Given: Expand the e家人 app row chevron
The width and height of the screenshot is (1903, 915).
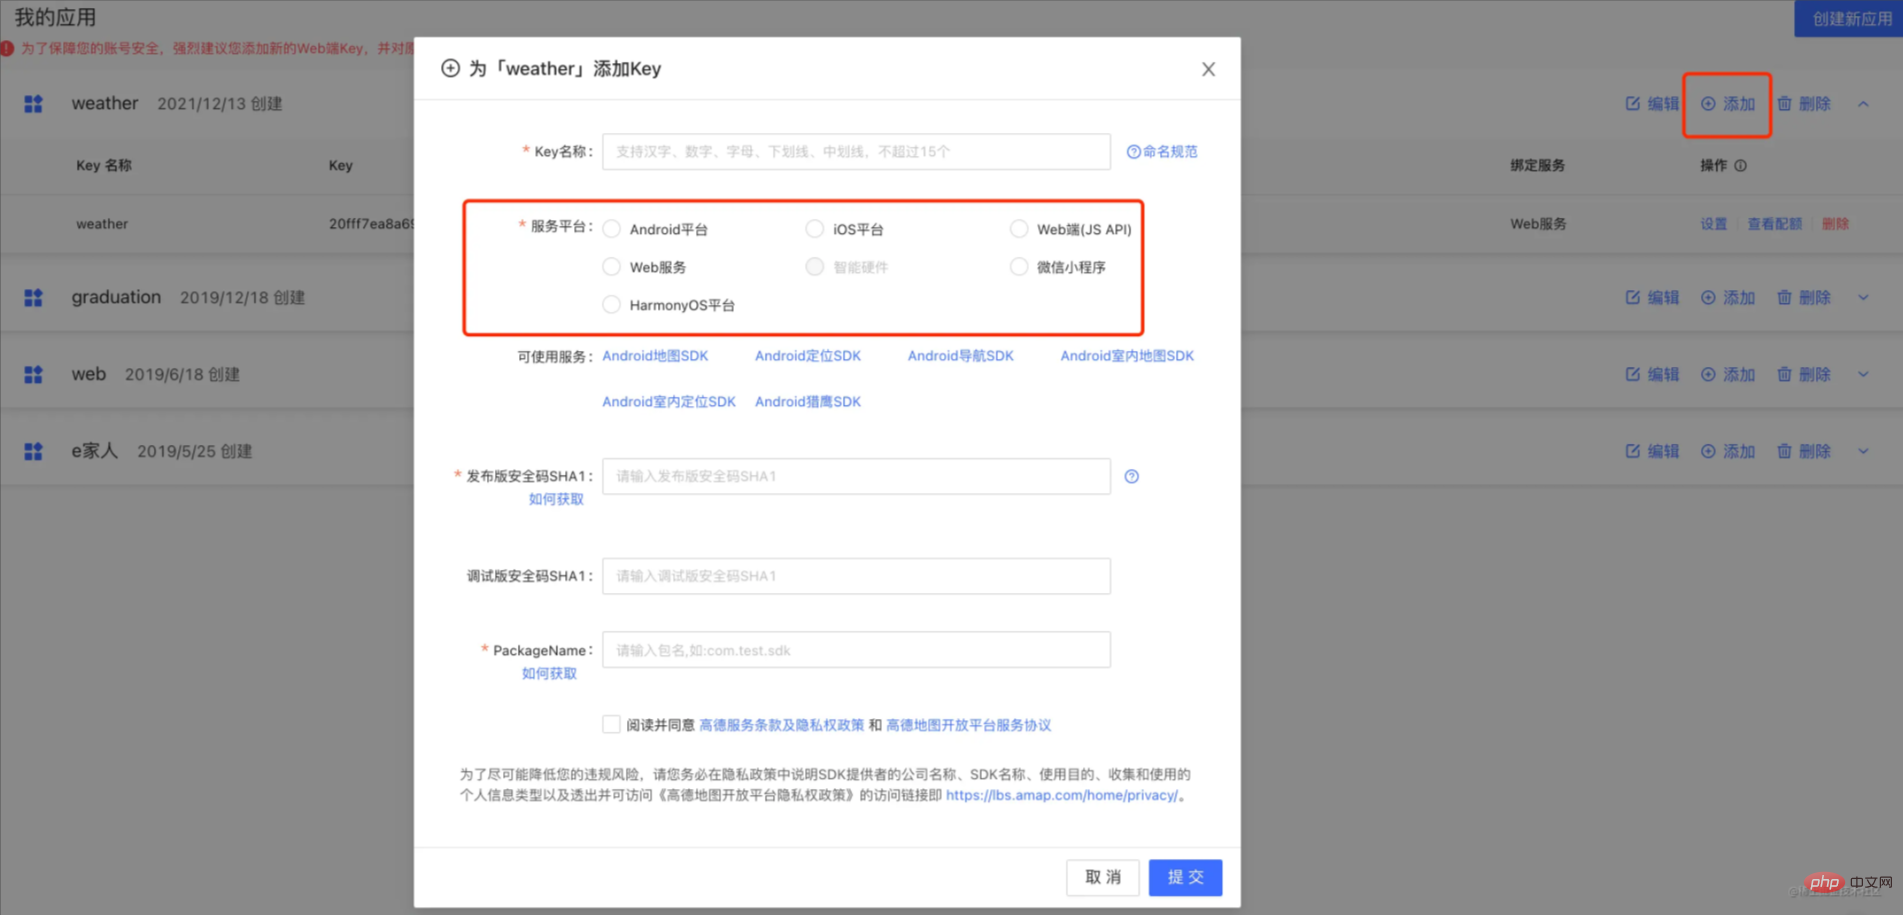Looking at the screenshot, I should tap(1864, 451).
